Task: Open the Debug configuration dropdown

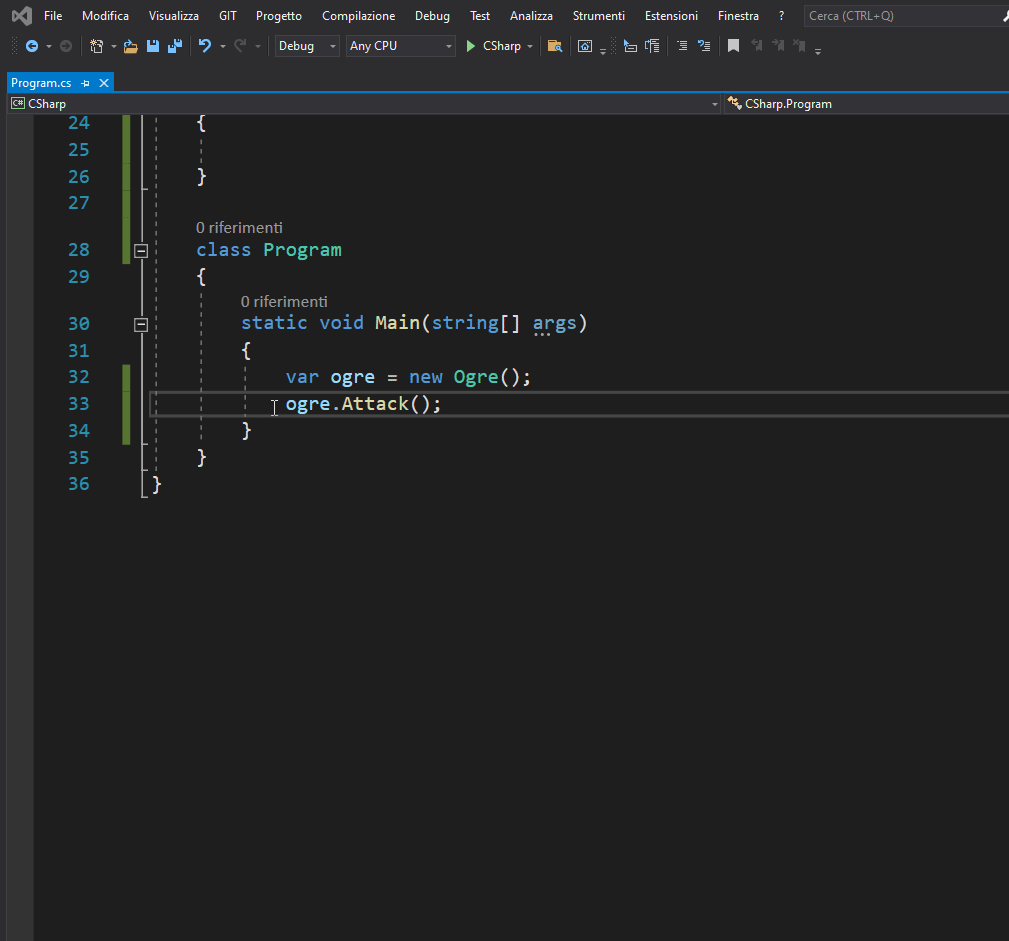Action: [306, 46]
